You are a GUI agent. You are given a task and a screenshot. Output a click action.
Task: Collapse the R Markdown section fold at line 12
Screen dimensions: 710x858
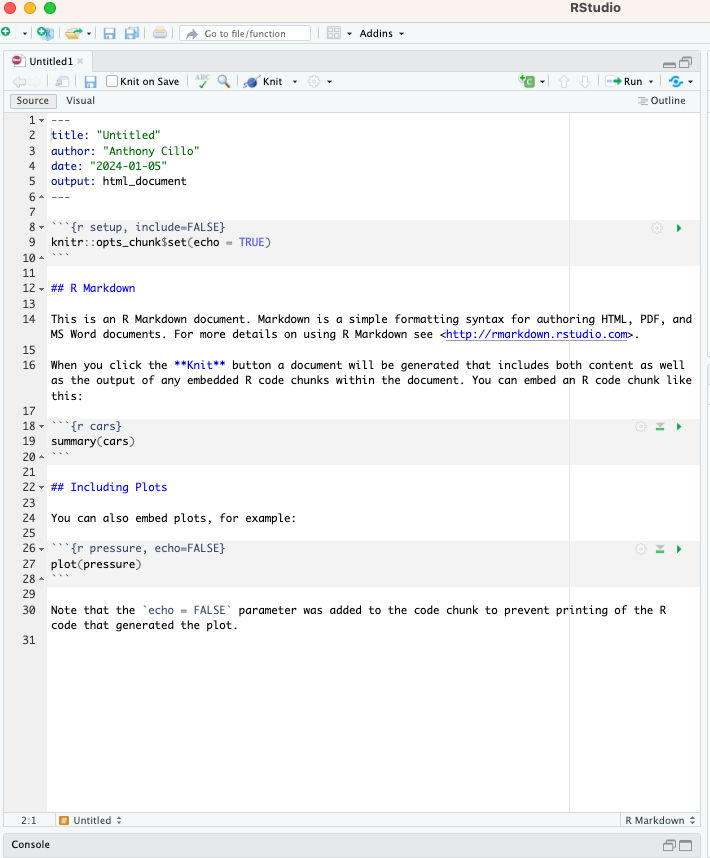click(x=42, y=289)
